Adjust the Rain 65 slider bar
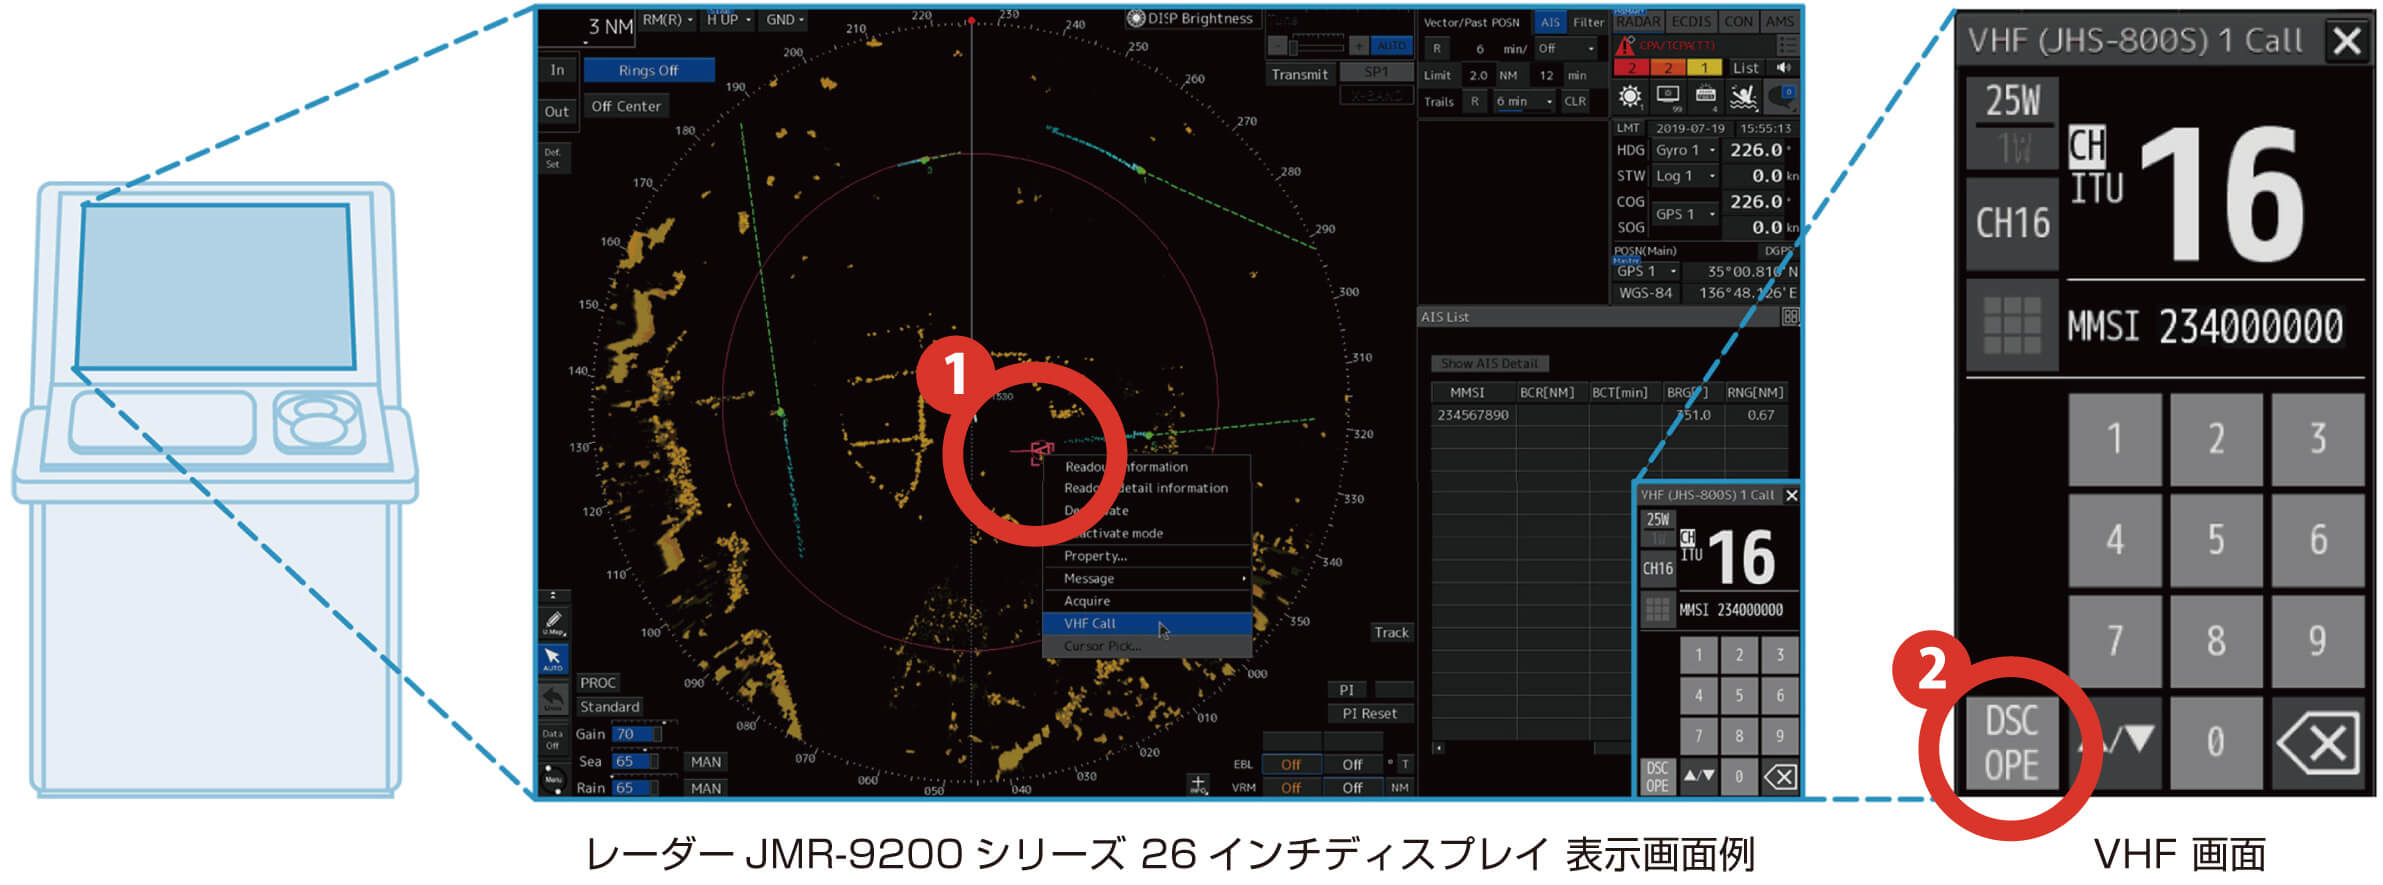The width and height of the screenshot is (2383, 885). [636, 788]
